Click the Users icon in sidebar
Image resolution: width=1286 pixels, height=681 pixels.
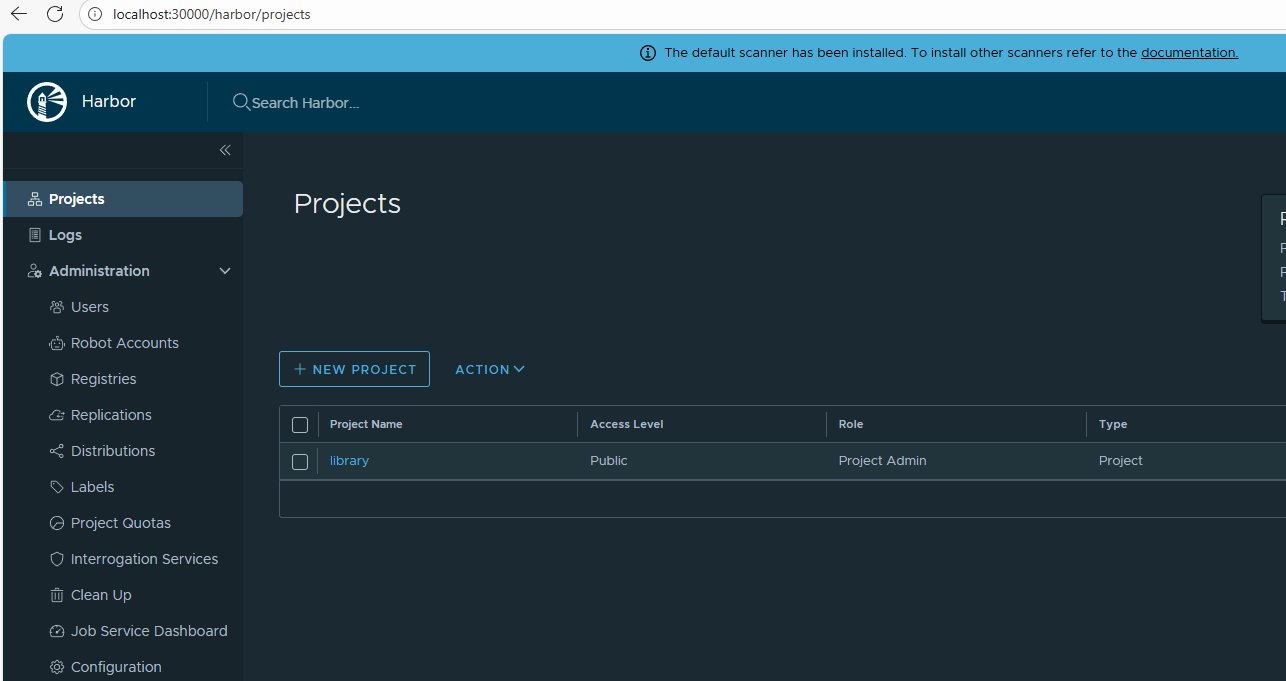click(x=57, y=307)
